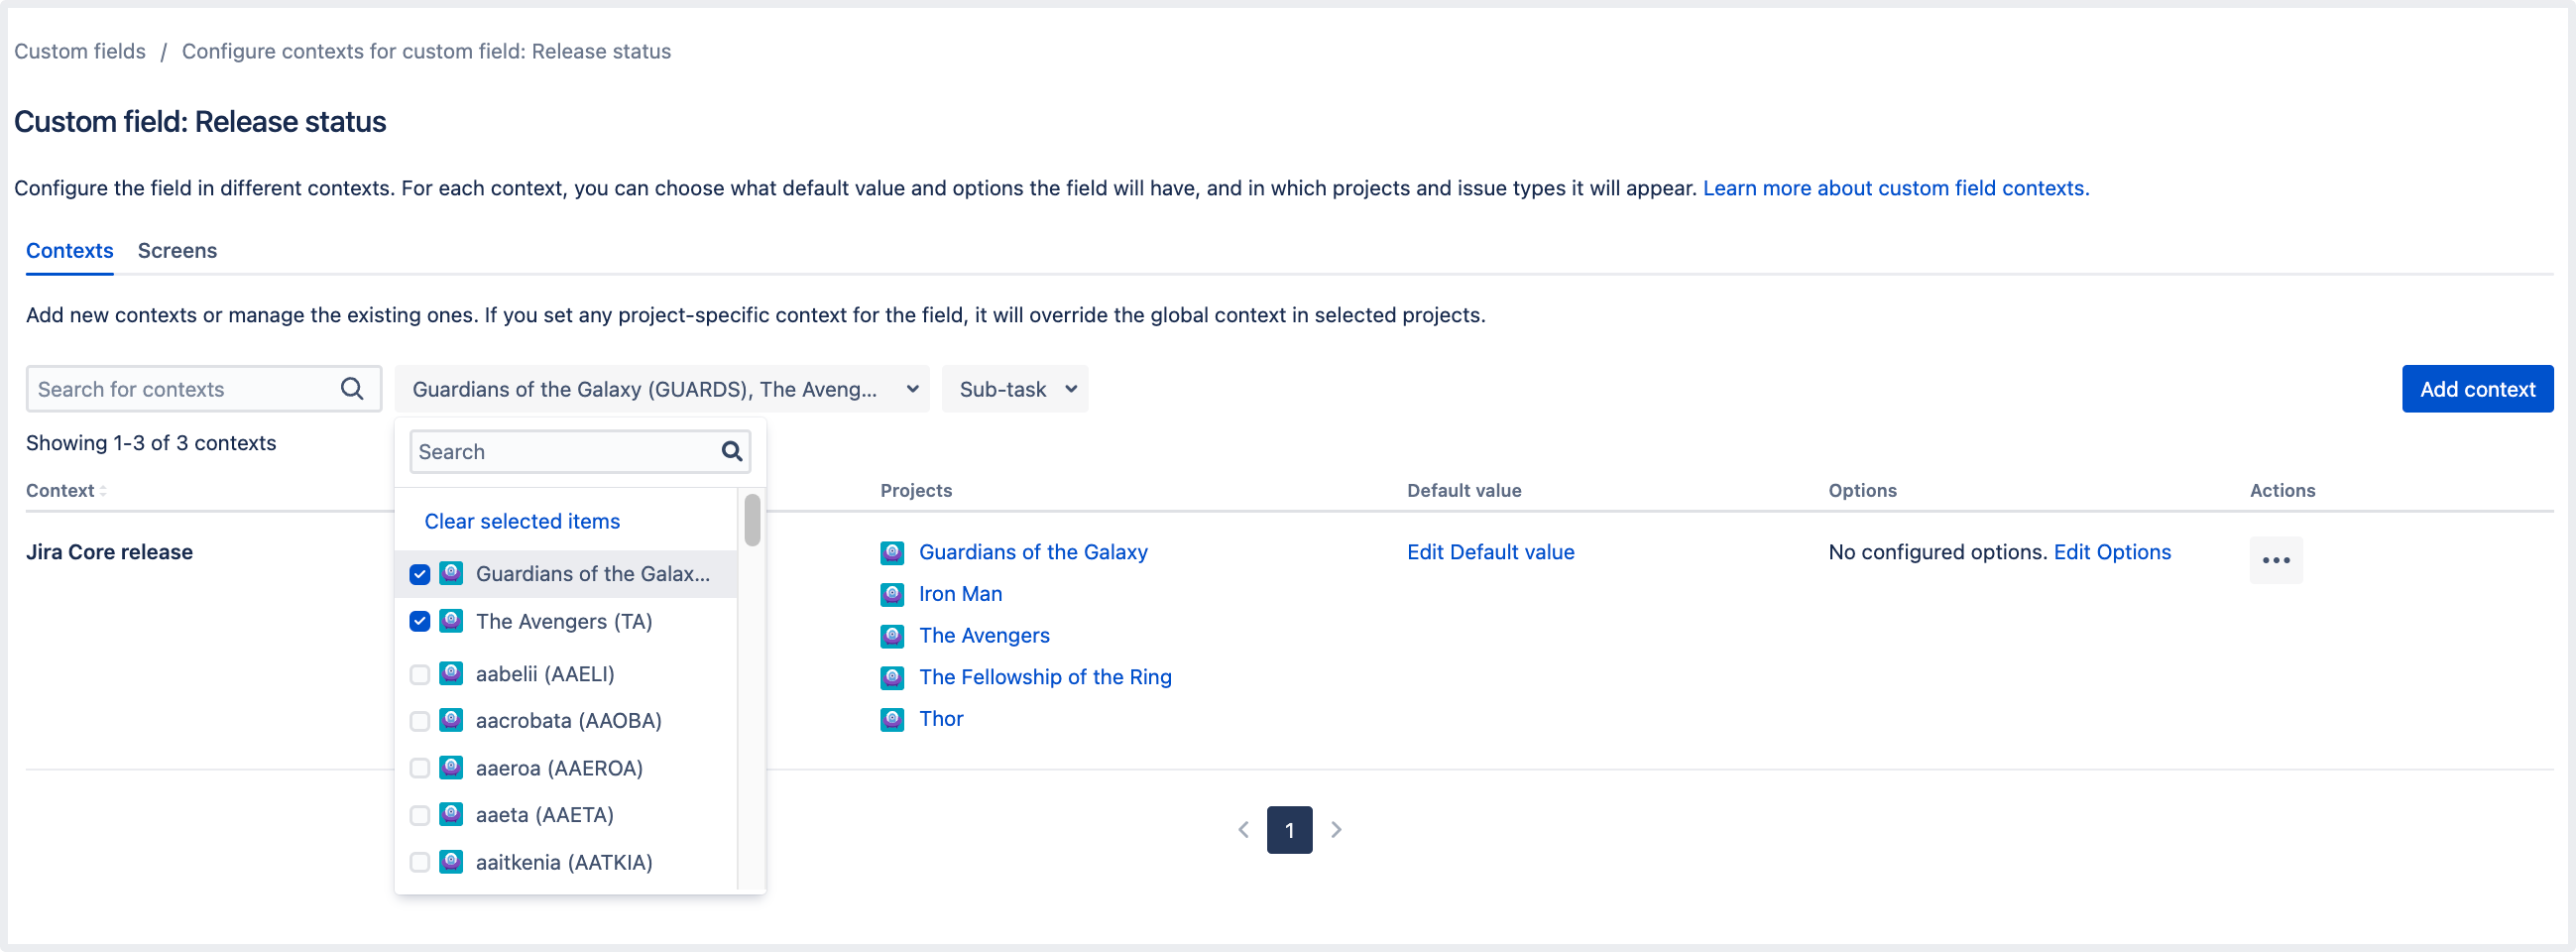Uncheck The Avengers (TA) checkbox
This screenshot has width=2576, height=952.
click(420, 621)
